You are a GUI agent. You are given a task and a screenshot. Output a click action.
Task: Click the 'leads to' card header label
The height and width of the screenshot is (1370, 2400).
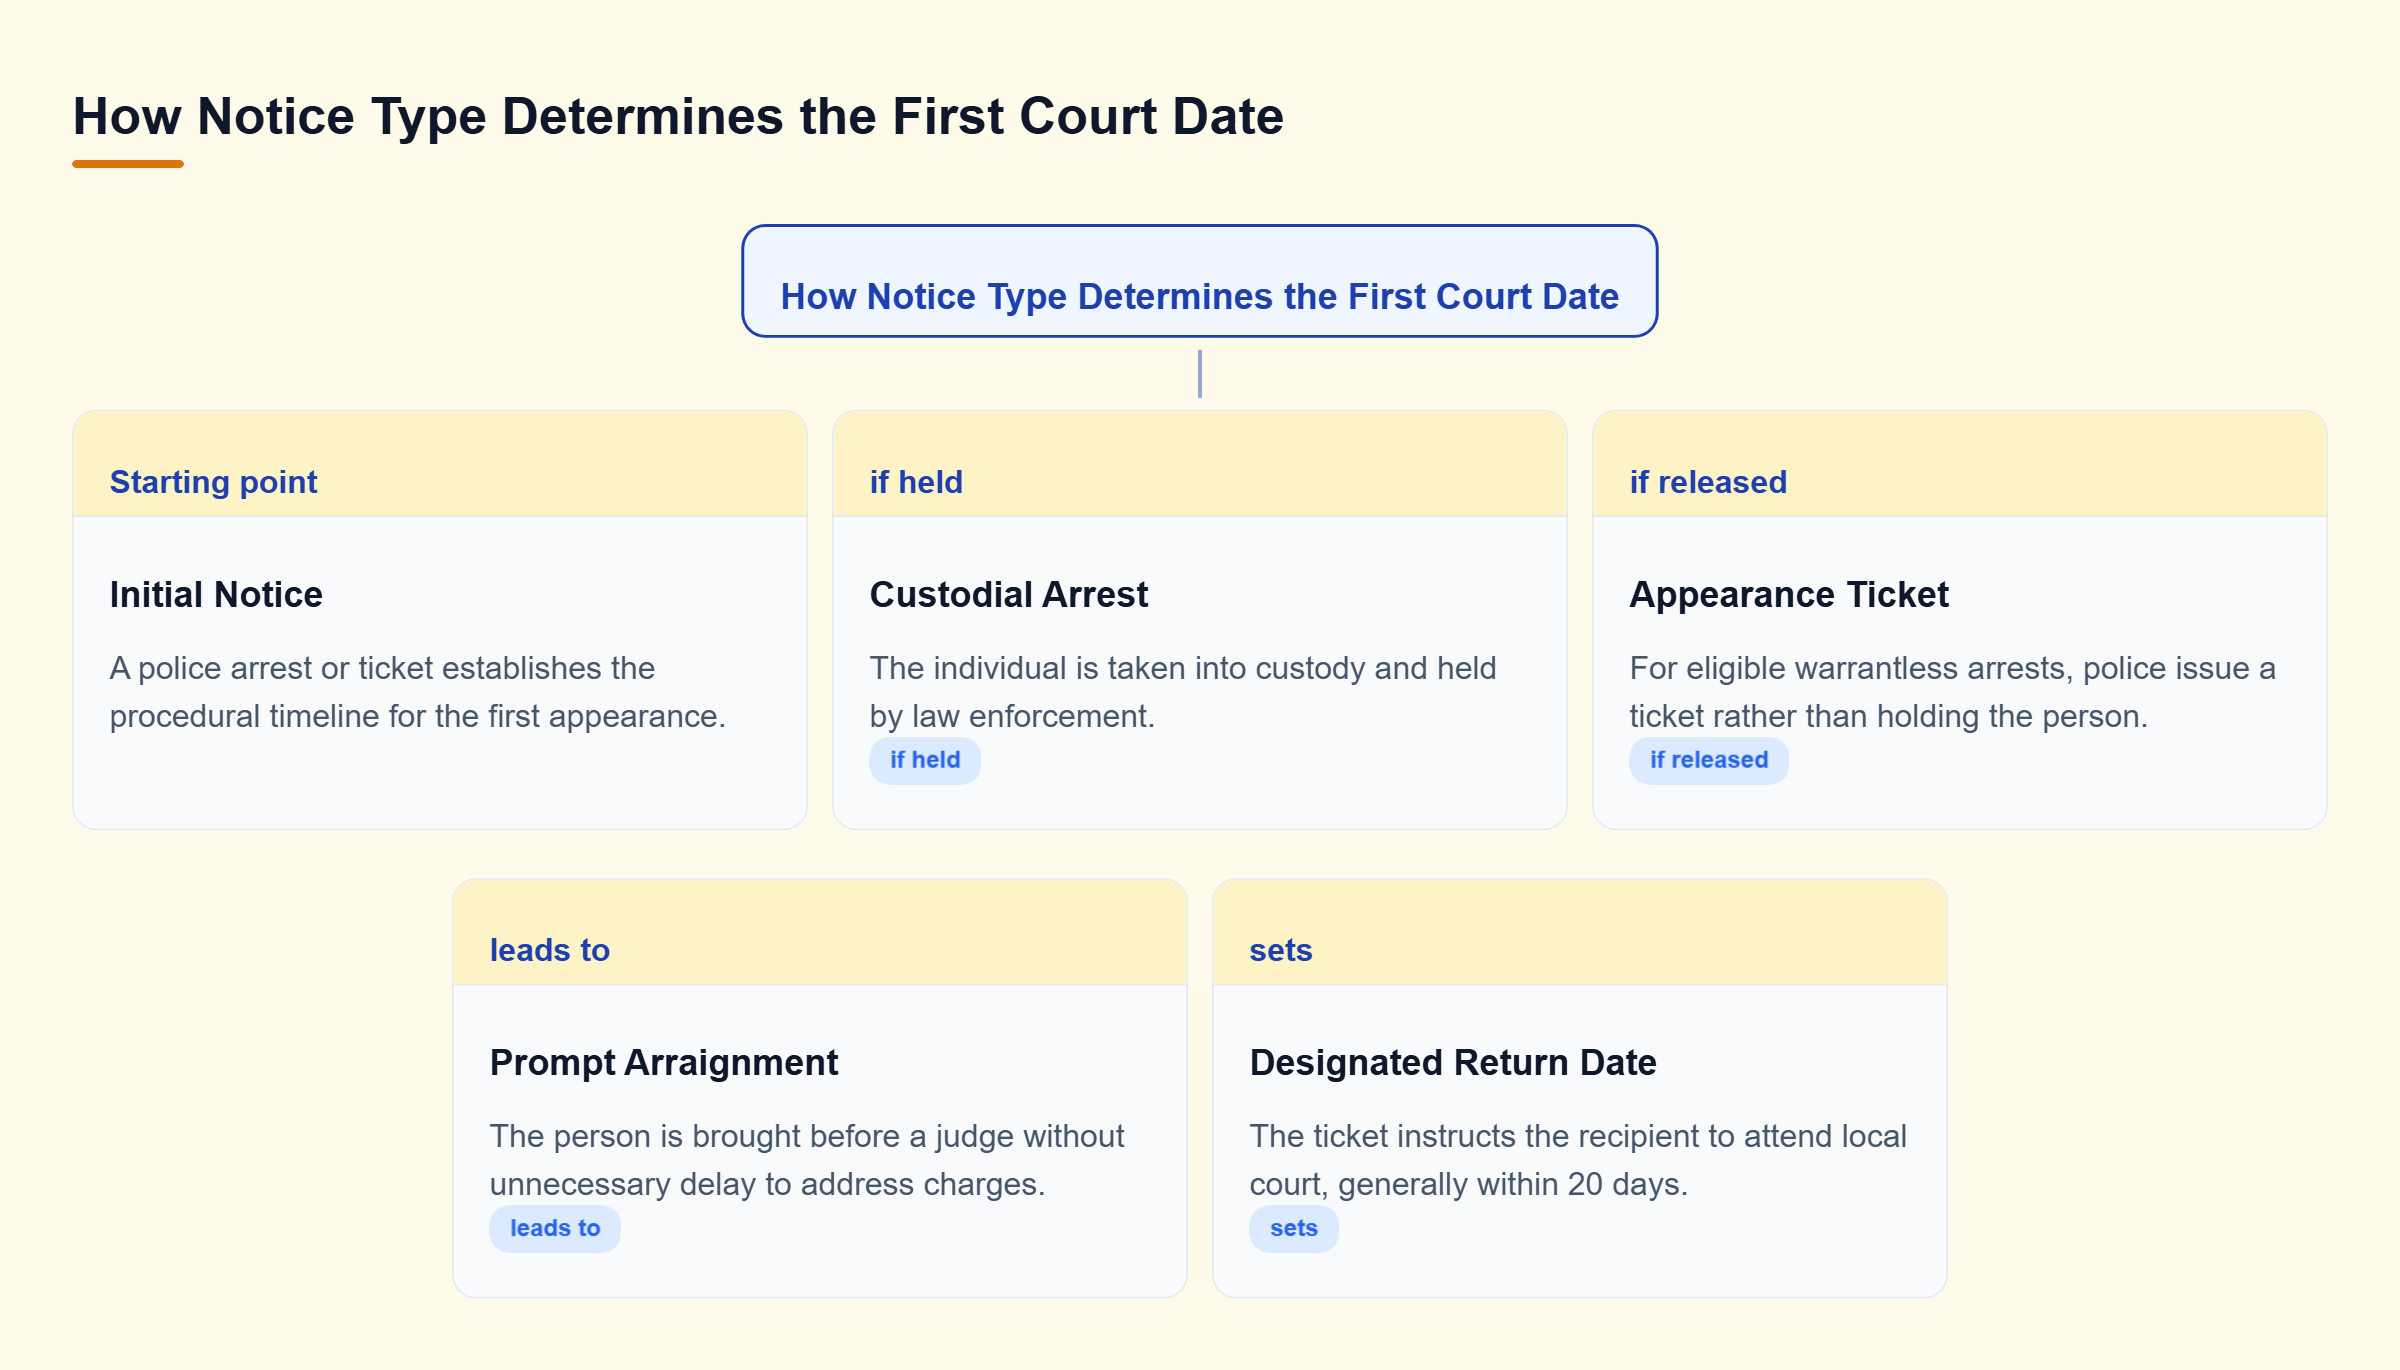(x=549, y=950)
